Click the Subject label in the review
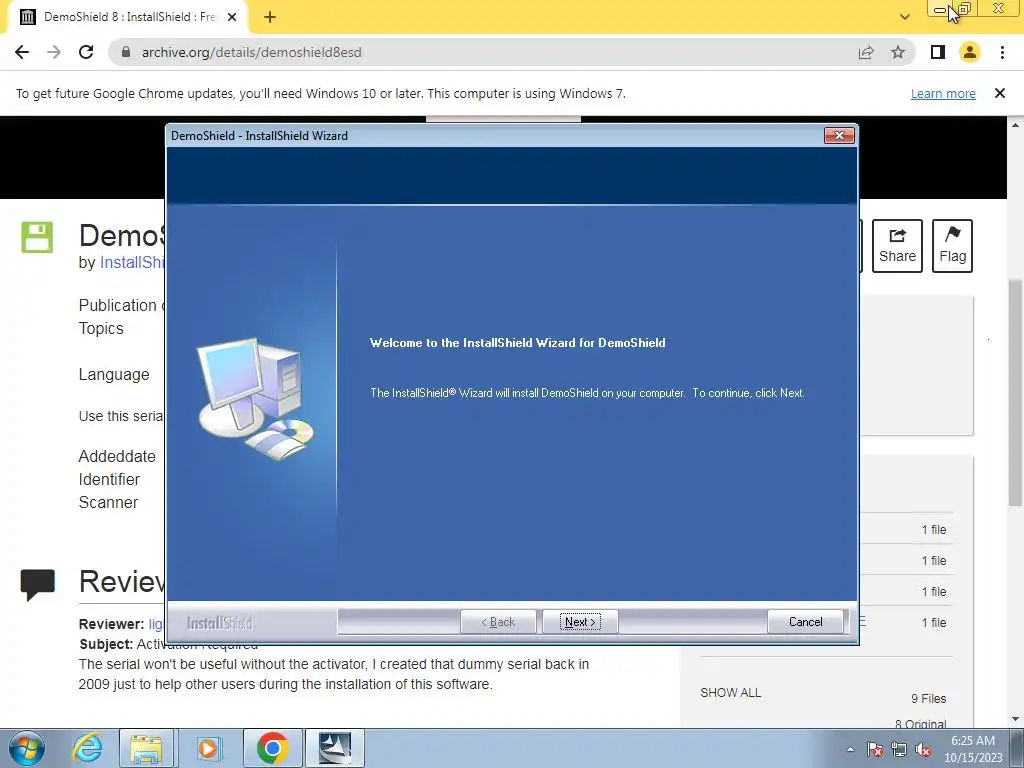Image resolution: width=1024 pixels, height=768 pixels. tap(106, 644)
